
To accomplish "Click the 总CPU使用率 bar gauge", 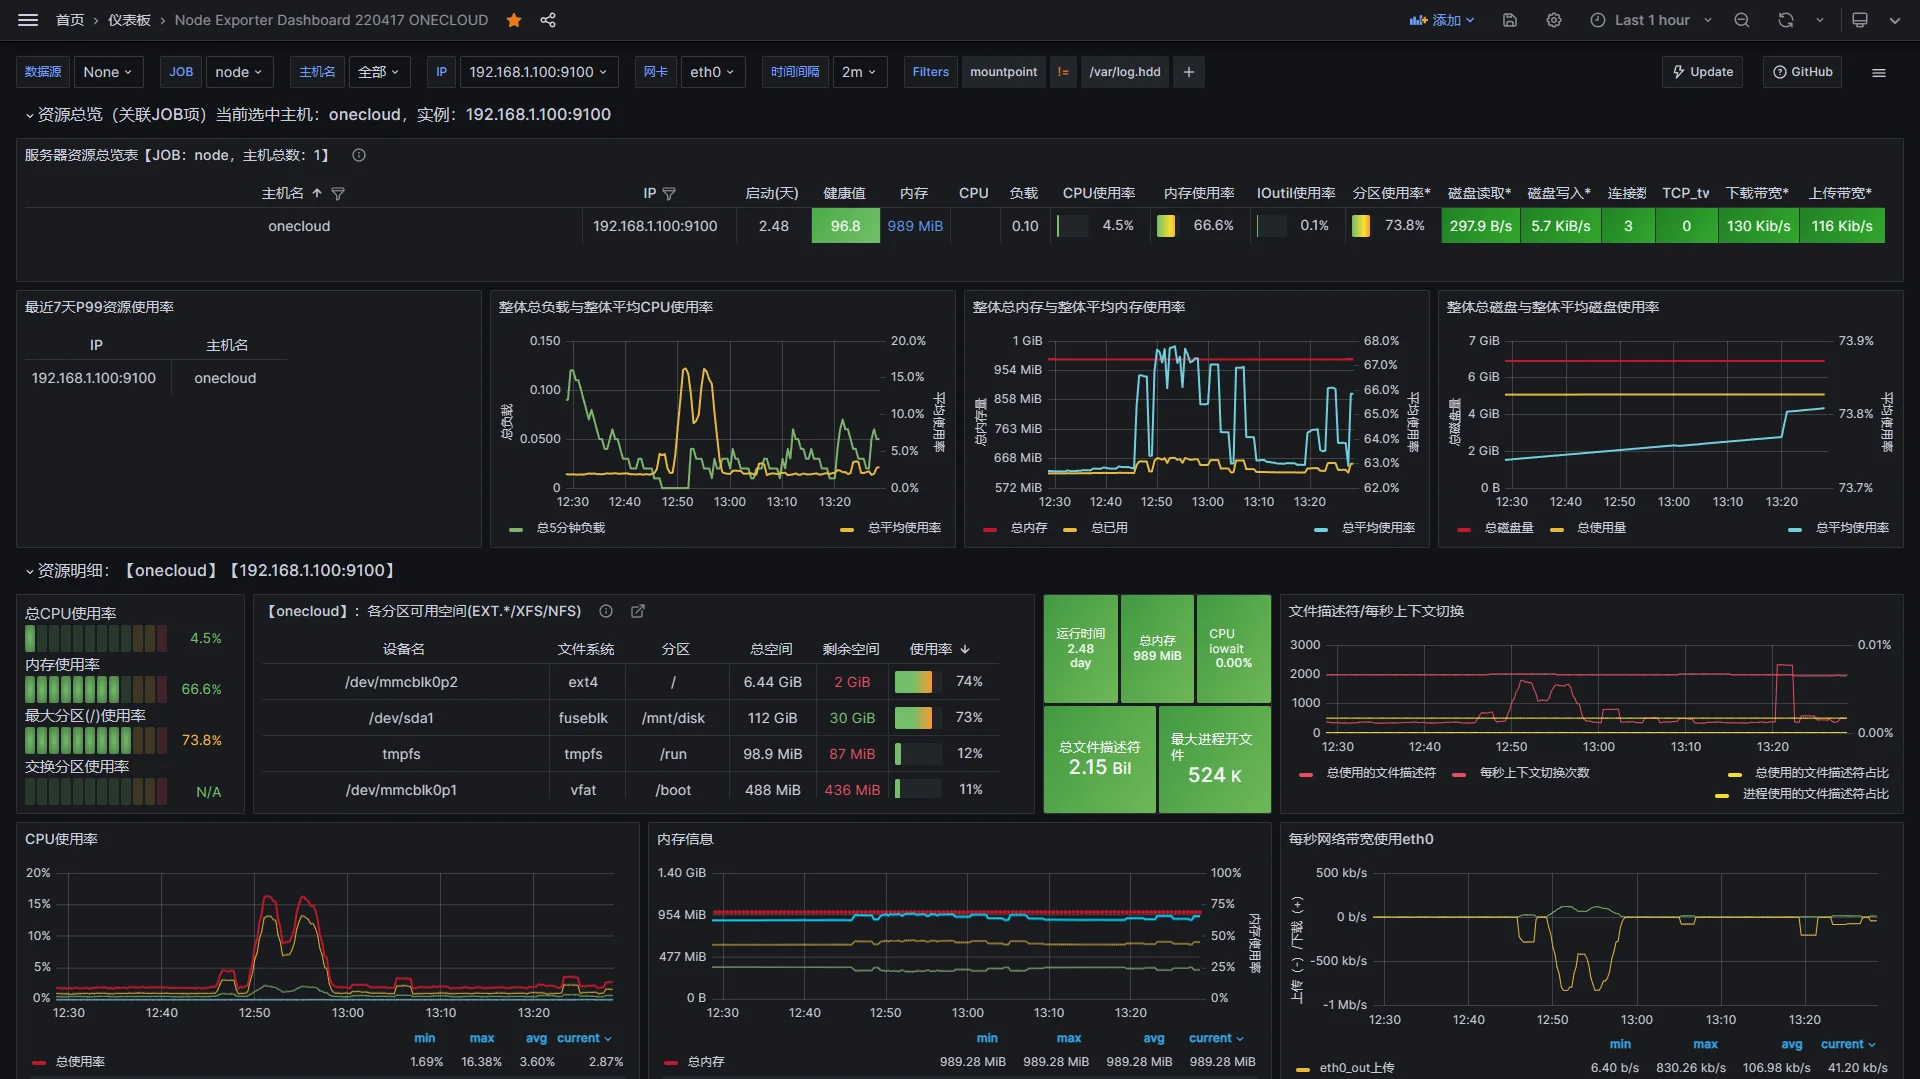I will point(96,638).
